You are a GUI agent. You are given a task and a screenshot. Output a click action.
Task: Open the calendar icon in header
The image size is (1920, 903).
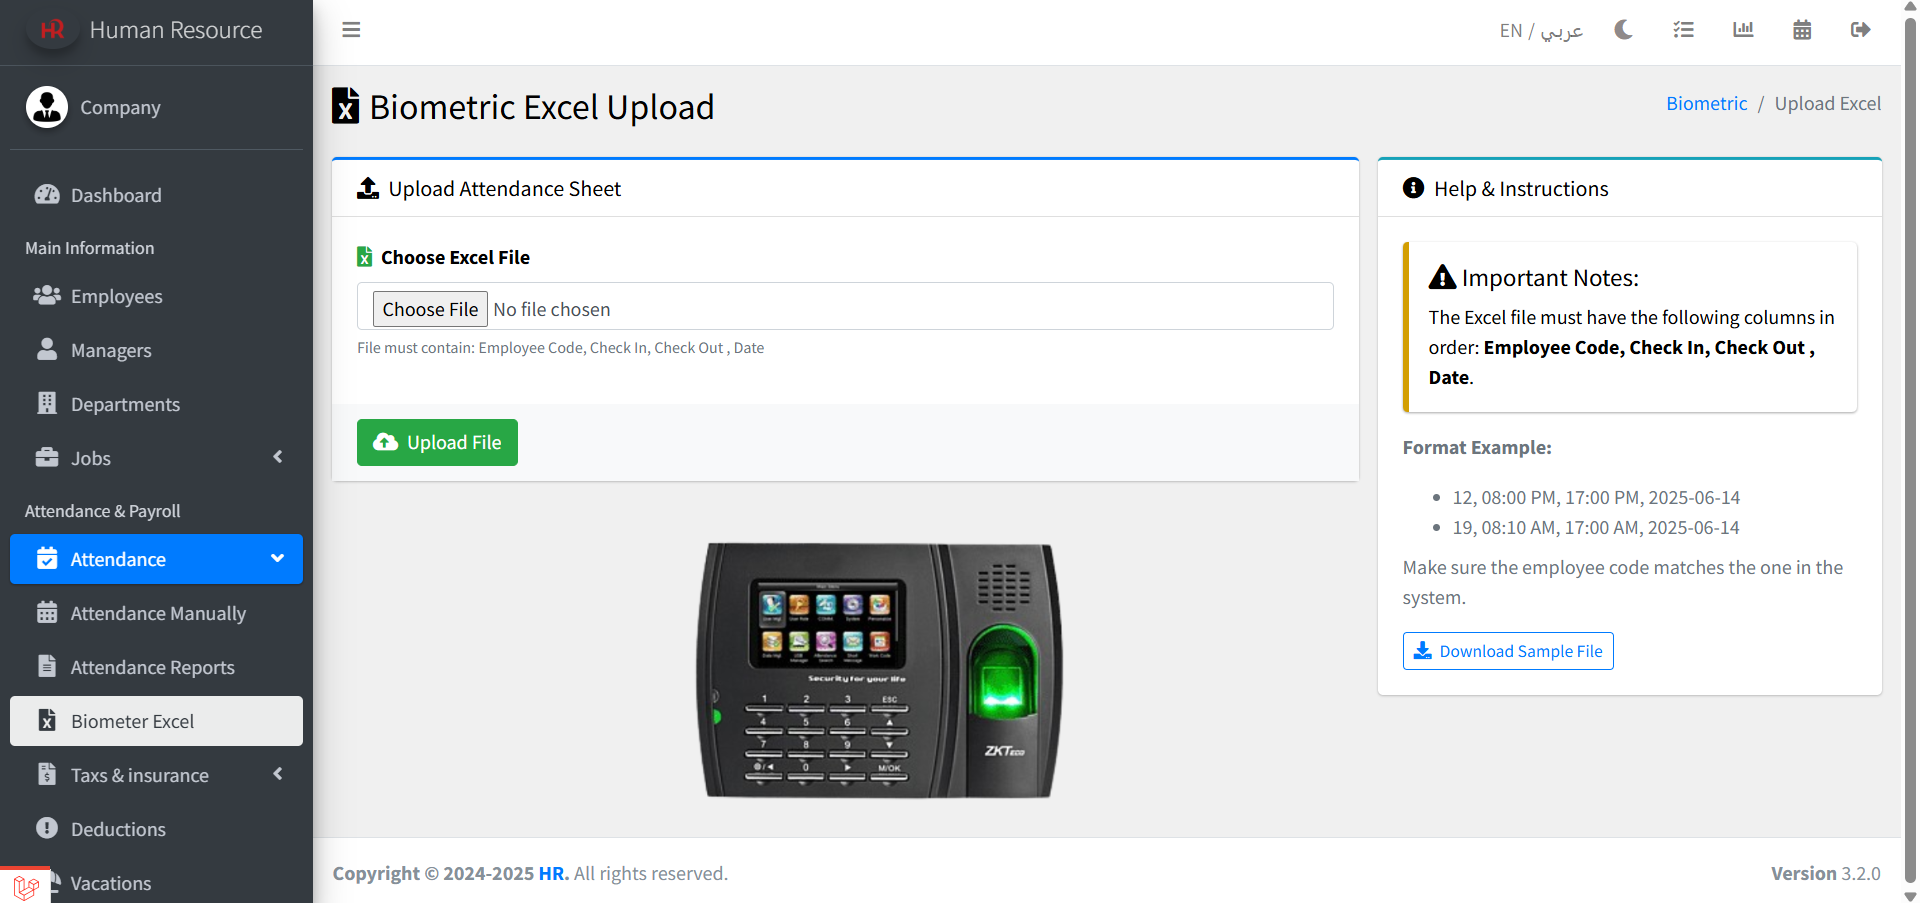tap(1802, 30)
